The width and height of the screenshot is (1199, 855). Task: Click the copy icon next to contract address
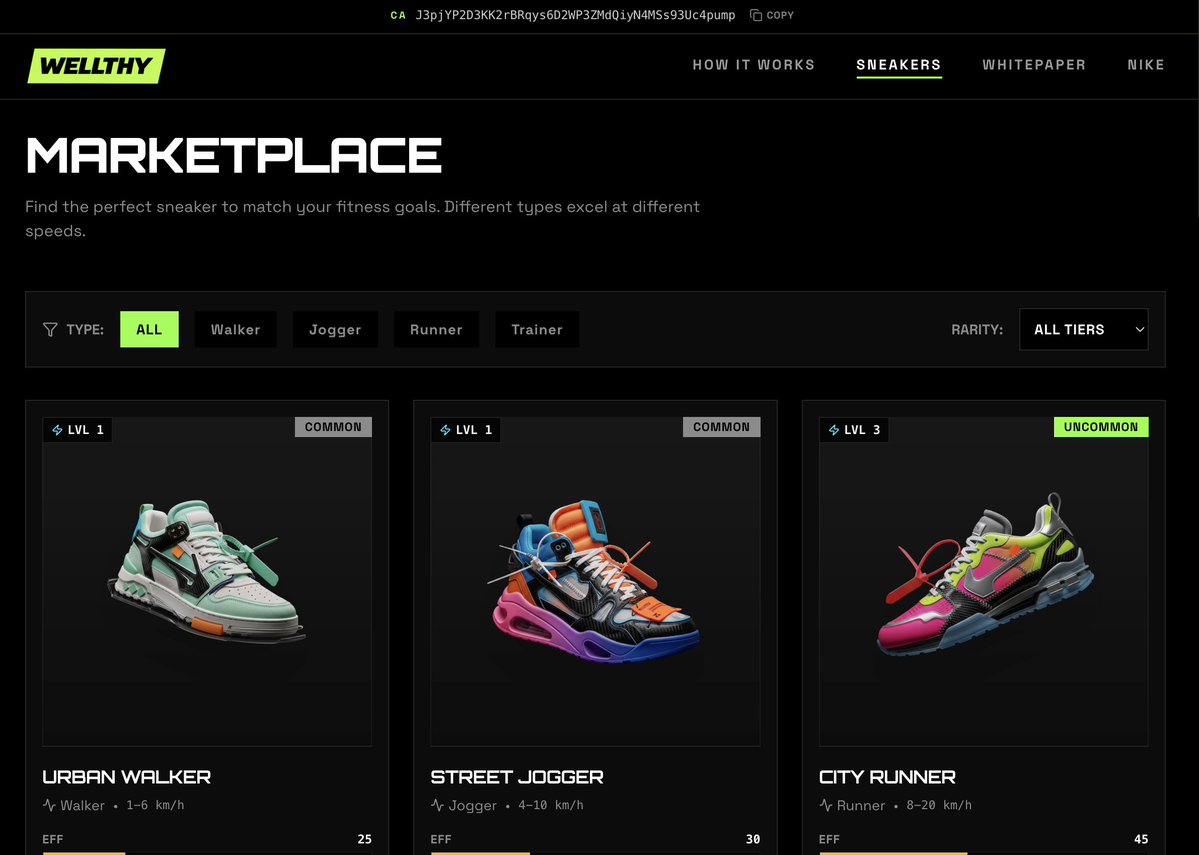pyautogui.click(x=755, y=15)
